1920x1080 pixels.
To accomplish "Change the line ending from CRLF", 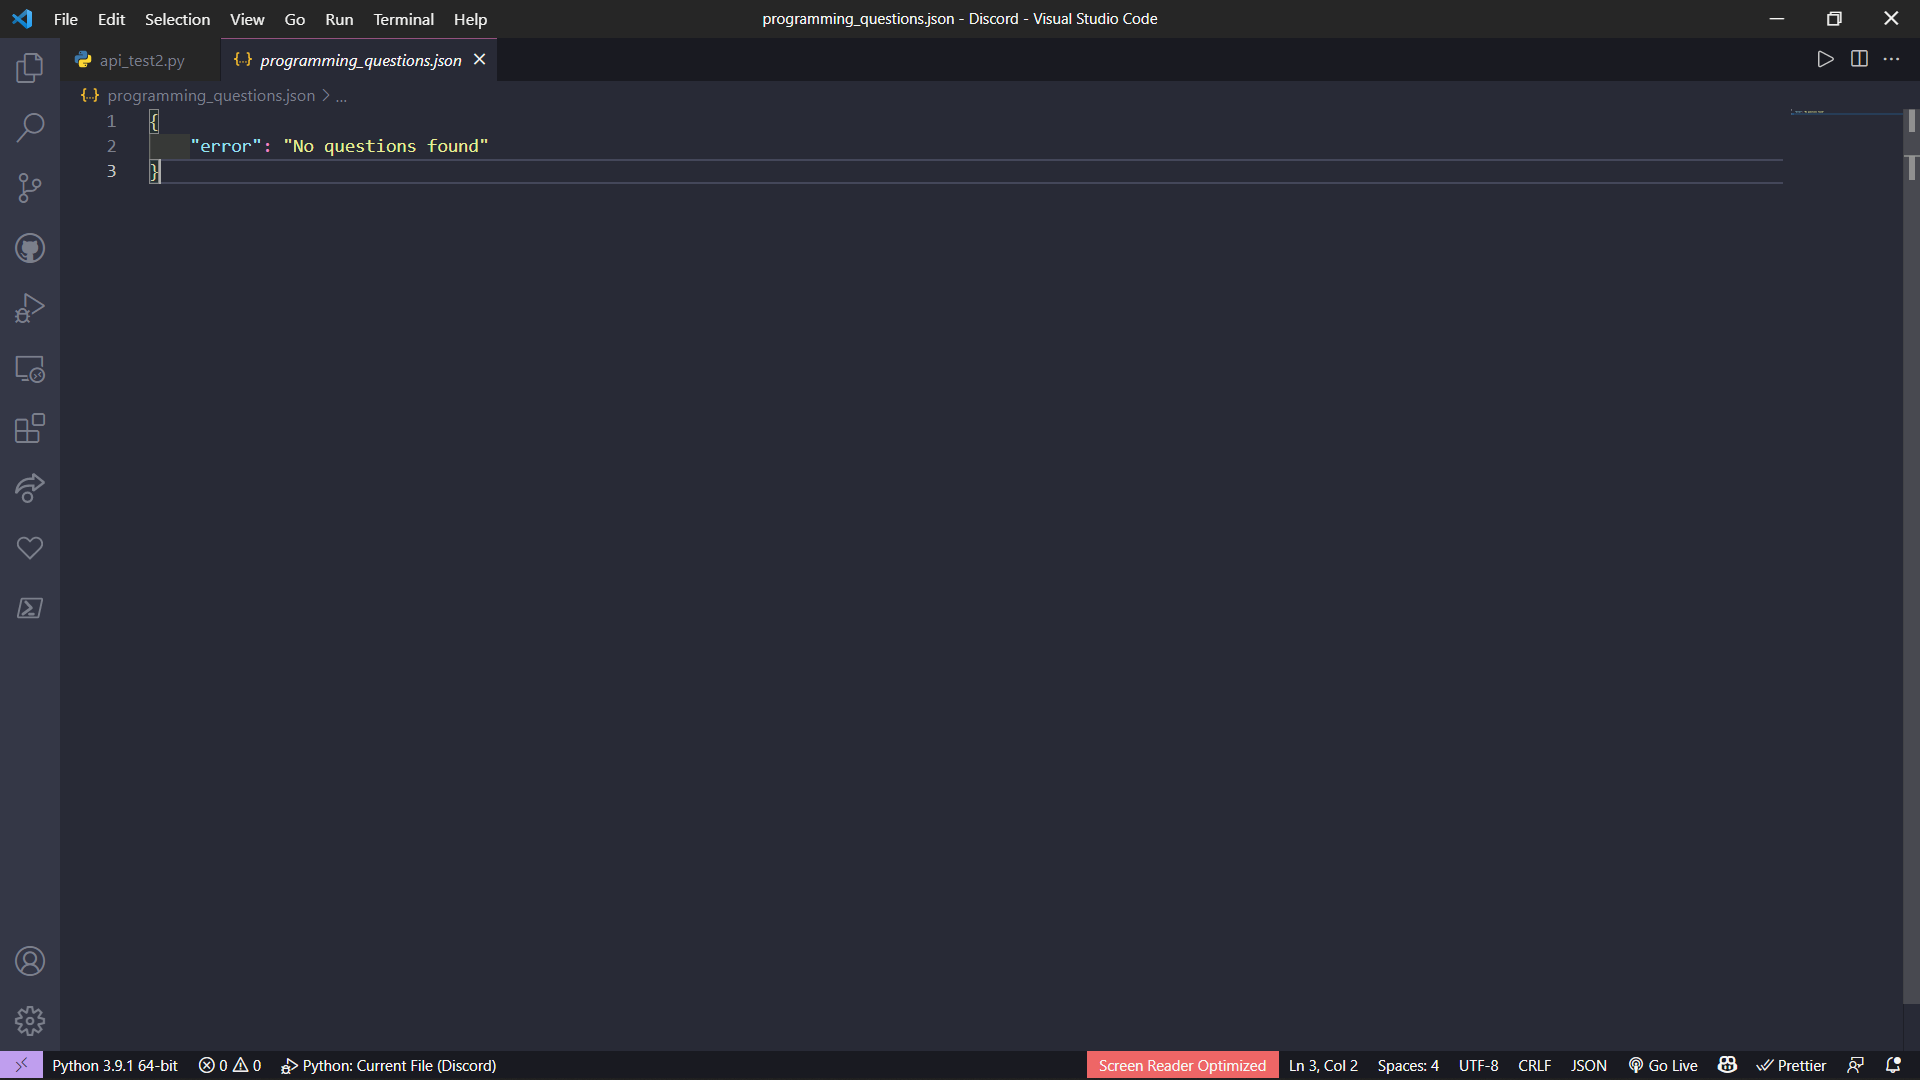I will 1534,1065.
